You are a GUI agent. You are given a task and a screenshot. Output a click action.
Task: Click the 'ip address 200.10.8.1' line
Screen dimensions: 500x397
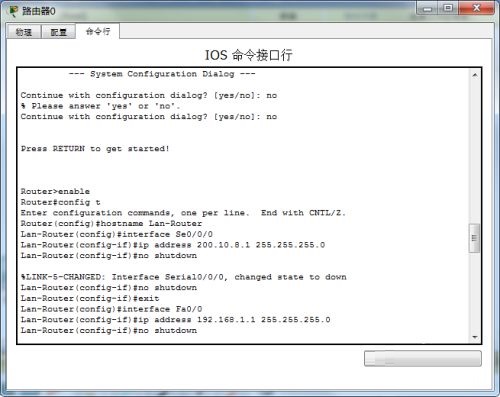tap(173, 245)
